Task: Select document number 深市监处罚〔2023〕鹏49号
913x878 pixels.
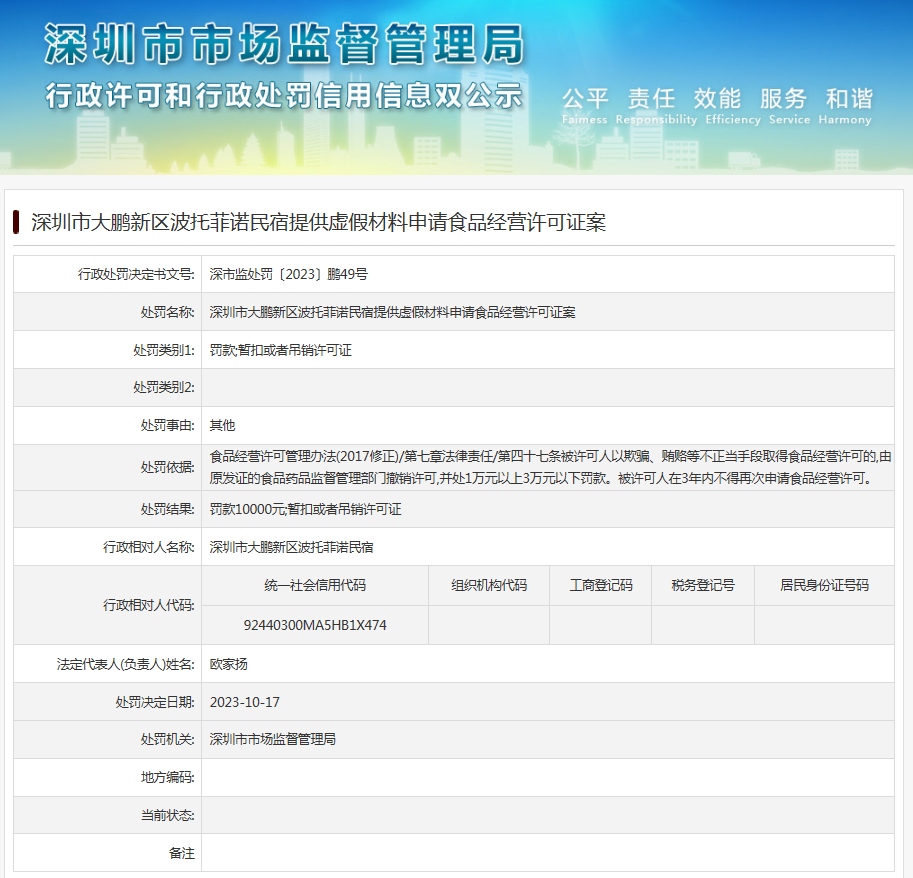Action: (288, 274)
